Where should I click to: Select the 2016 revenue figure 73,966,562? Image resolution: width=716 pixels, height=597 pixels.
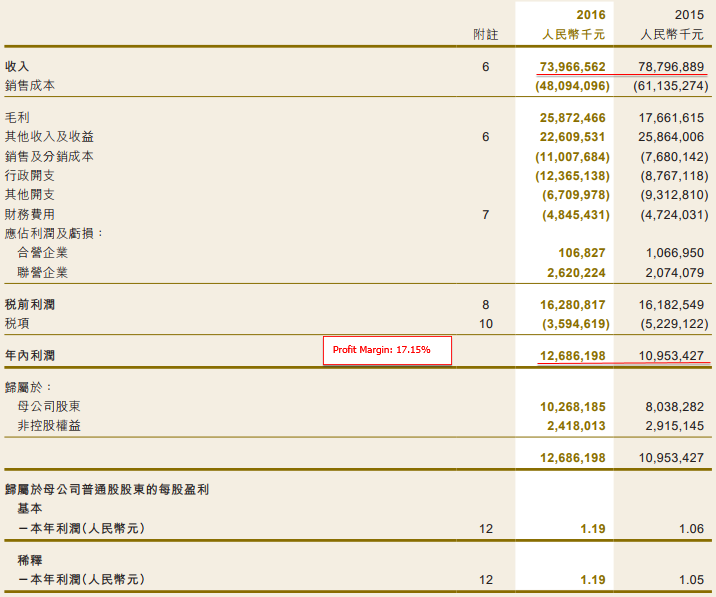572,66
